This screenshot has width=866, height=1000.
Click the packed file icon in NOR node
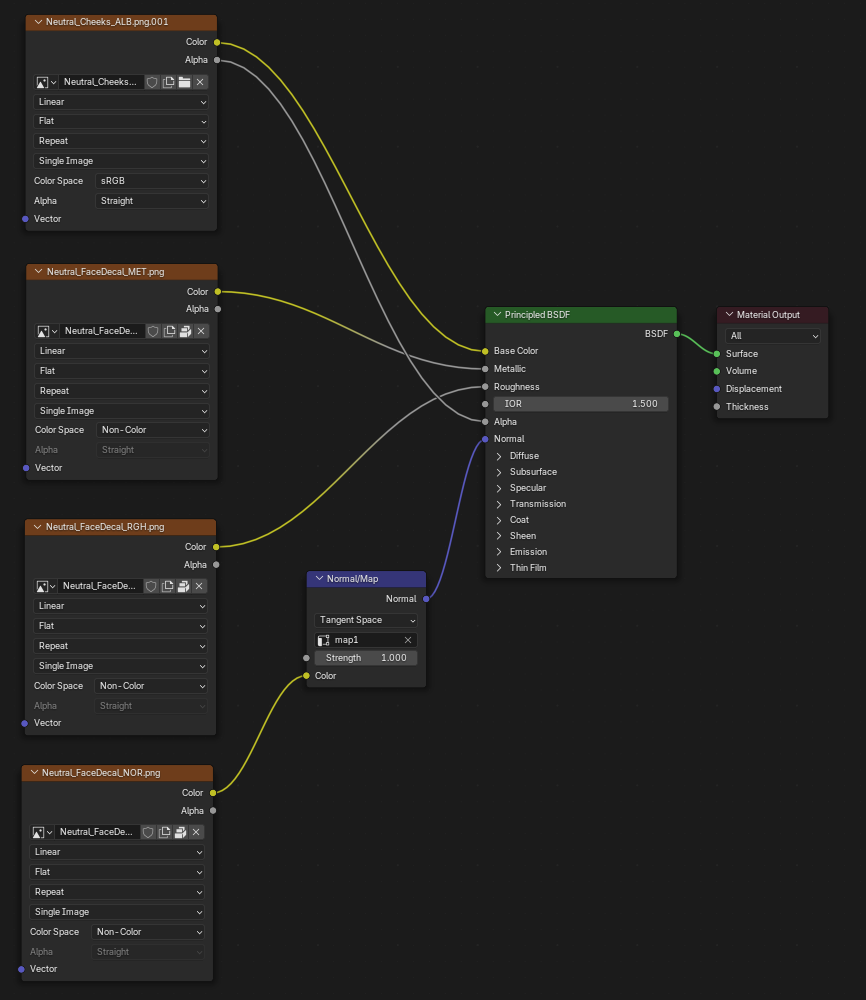click(180, 832)
